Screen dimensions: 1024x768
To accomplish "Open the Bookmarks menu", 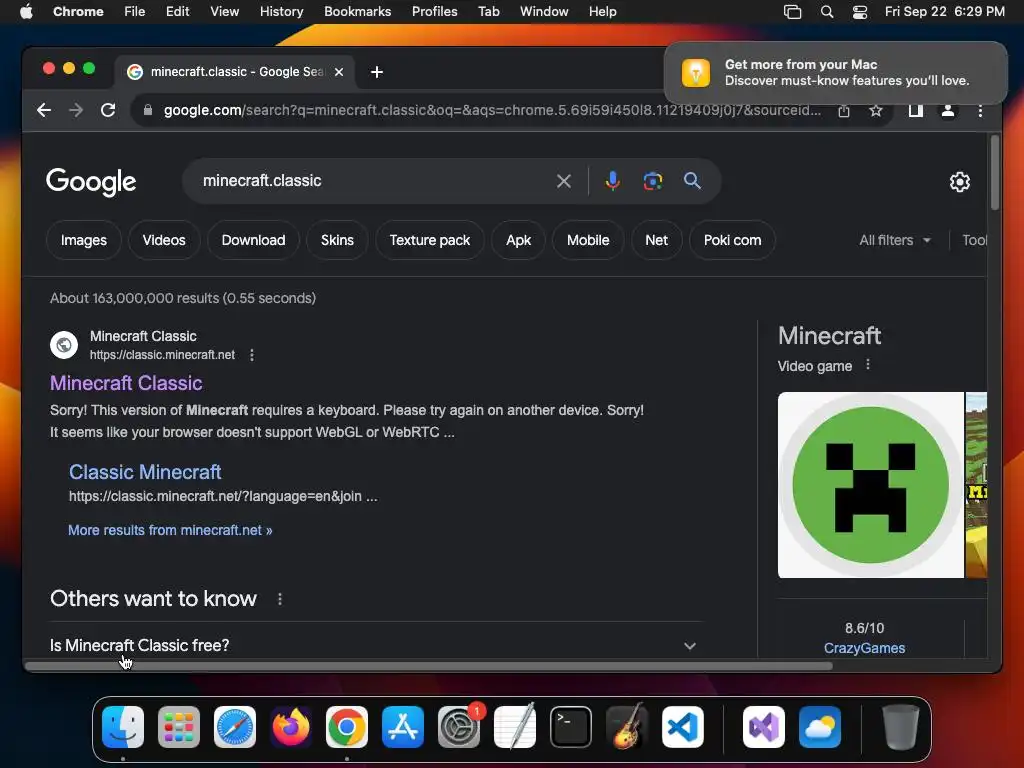I will [x=358, y=12].
